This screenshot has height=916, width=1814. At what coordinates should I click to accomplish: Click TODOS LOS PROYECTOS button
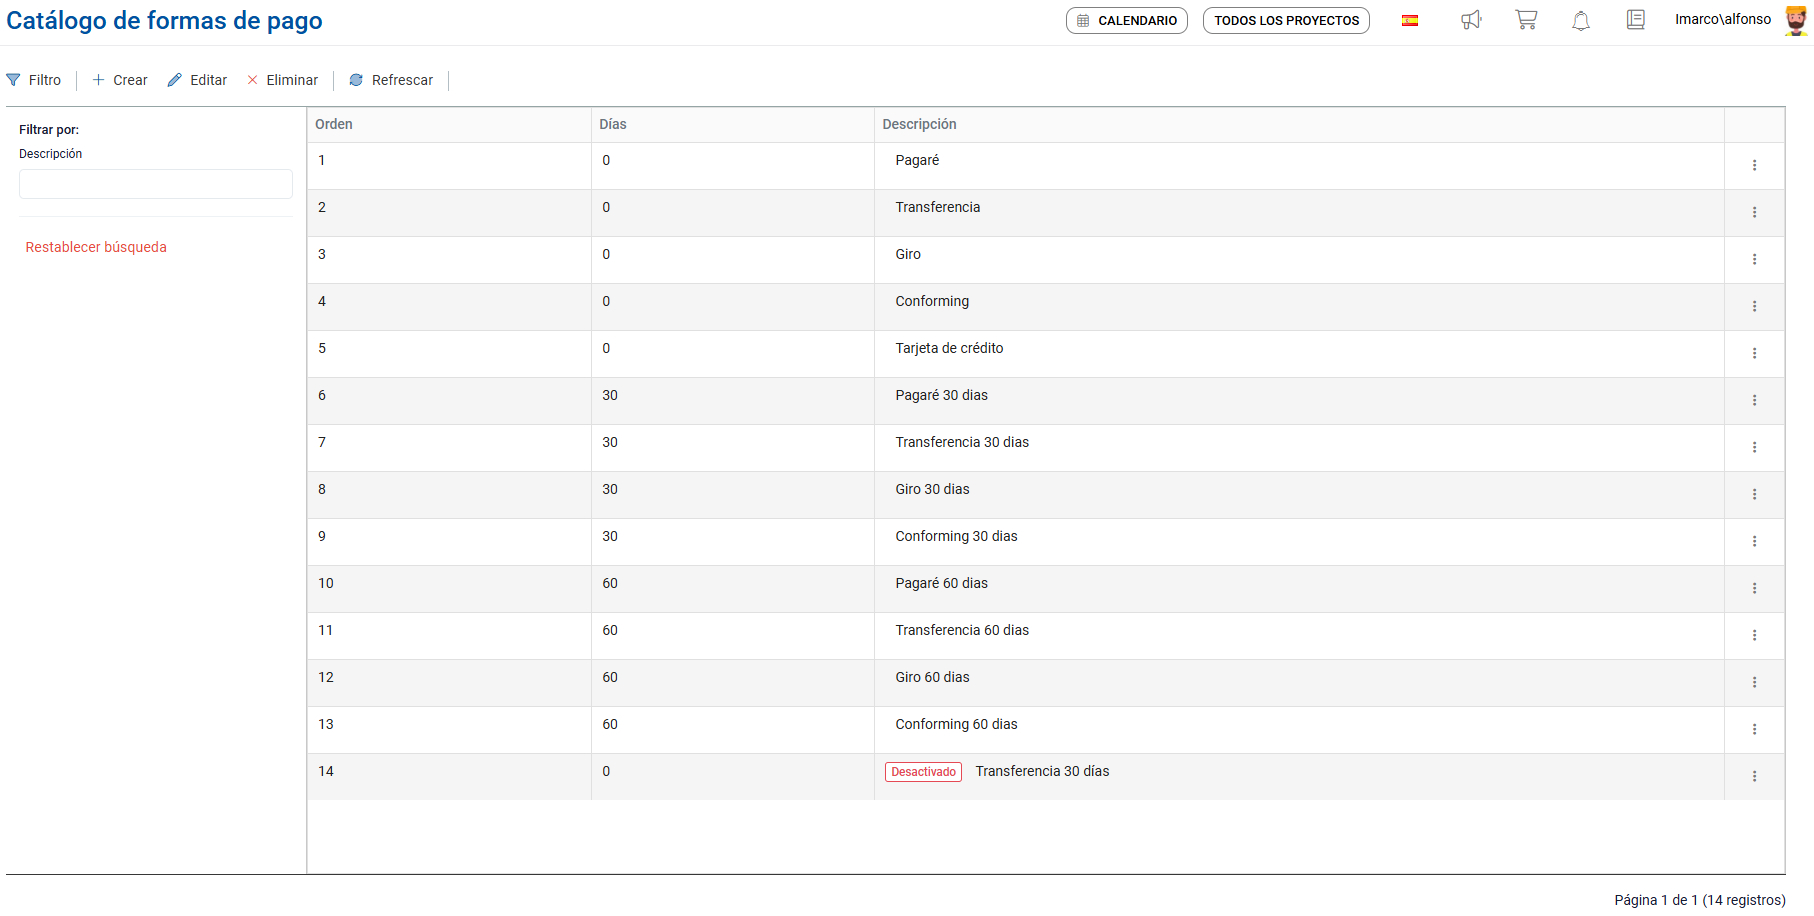pyautogui.click(x=1286, y=20)
